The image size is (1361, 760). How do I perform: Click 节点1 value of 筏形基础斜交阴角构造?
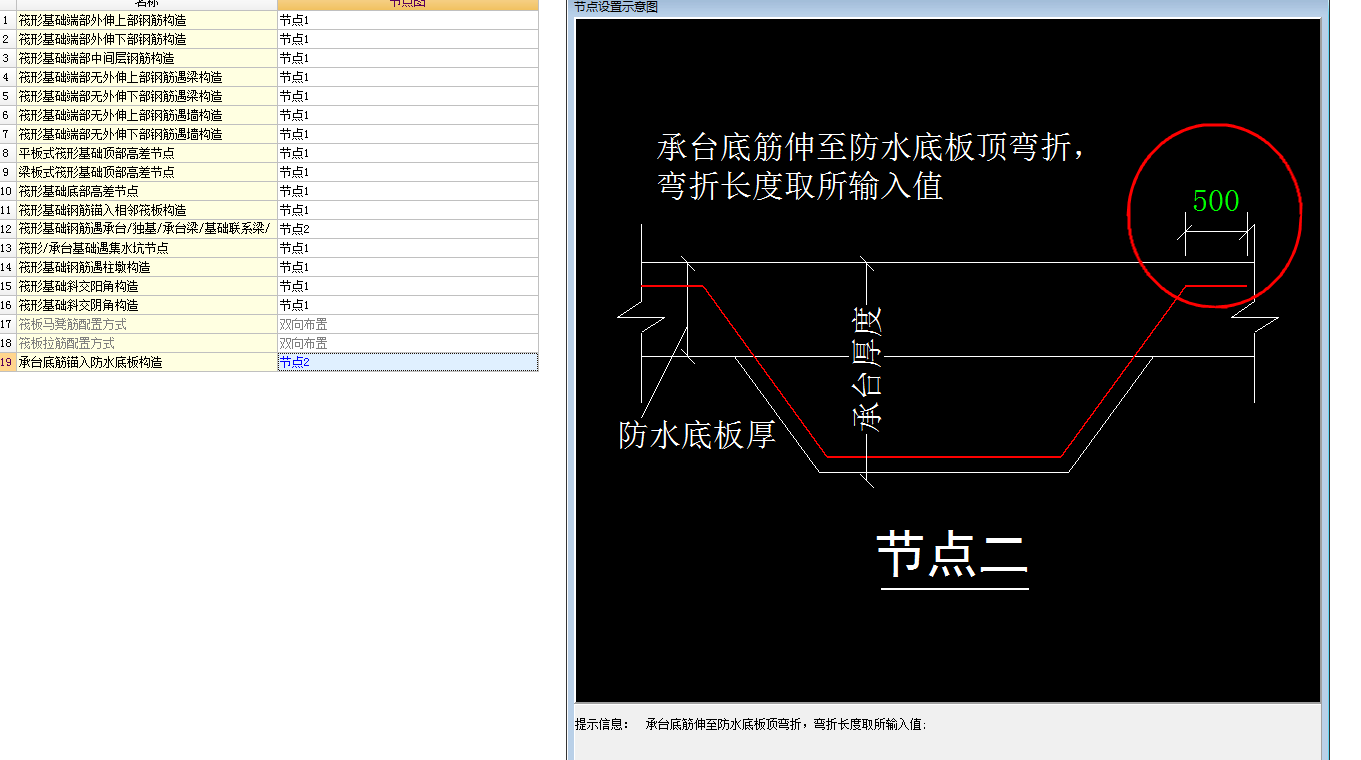(x=408, y=305)
